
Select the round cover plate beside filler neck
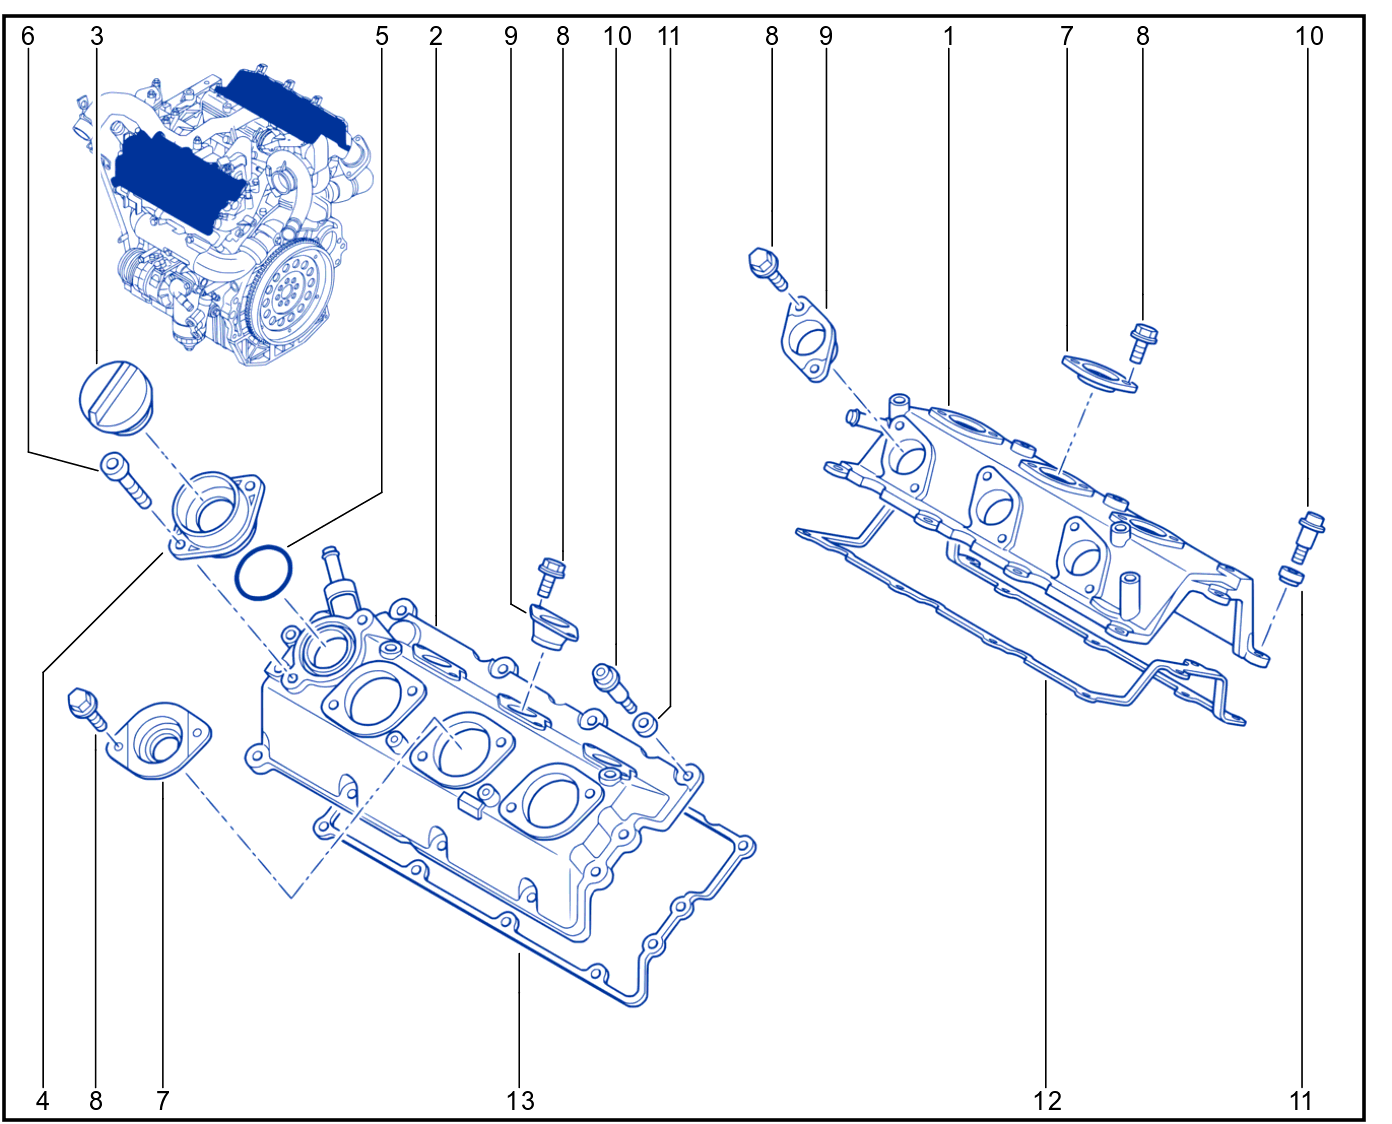pyautogui.click(x=161, y=741)
